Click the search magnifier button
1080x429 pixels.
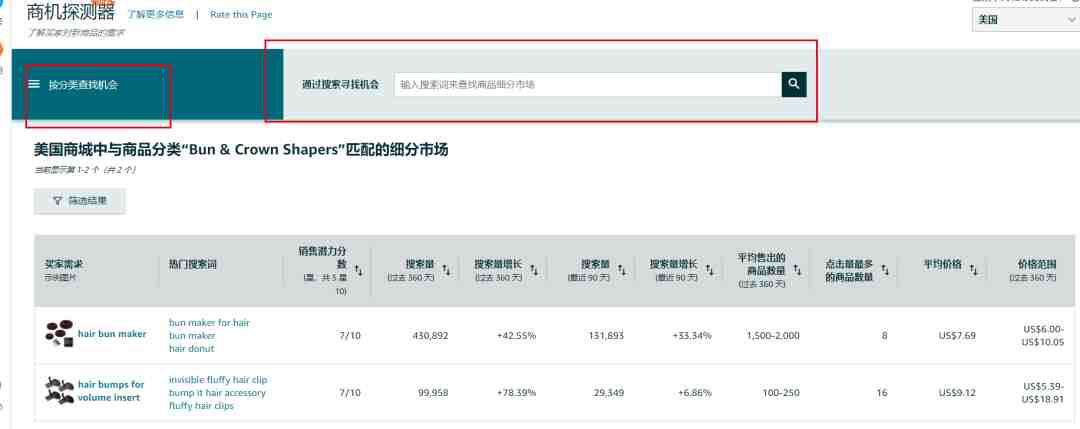pos(793,84)
